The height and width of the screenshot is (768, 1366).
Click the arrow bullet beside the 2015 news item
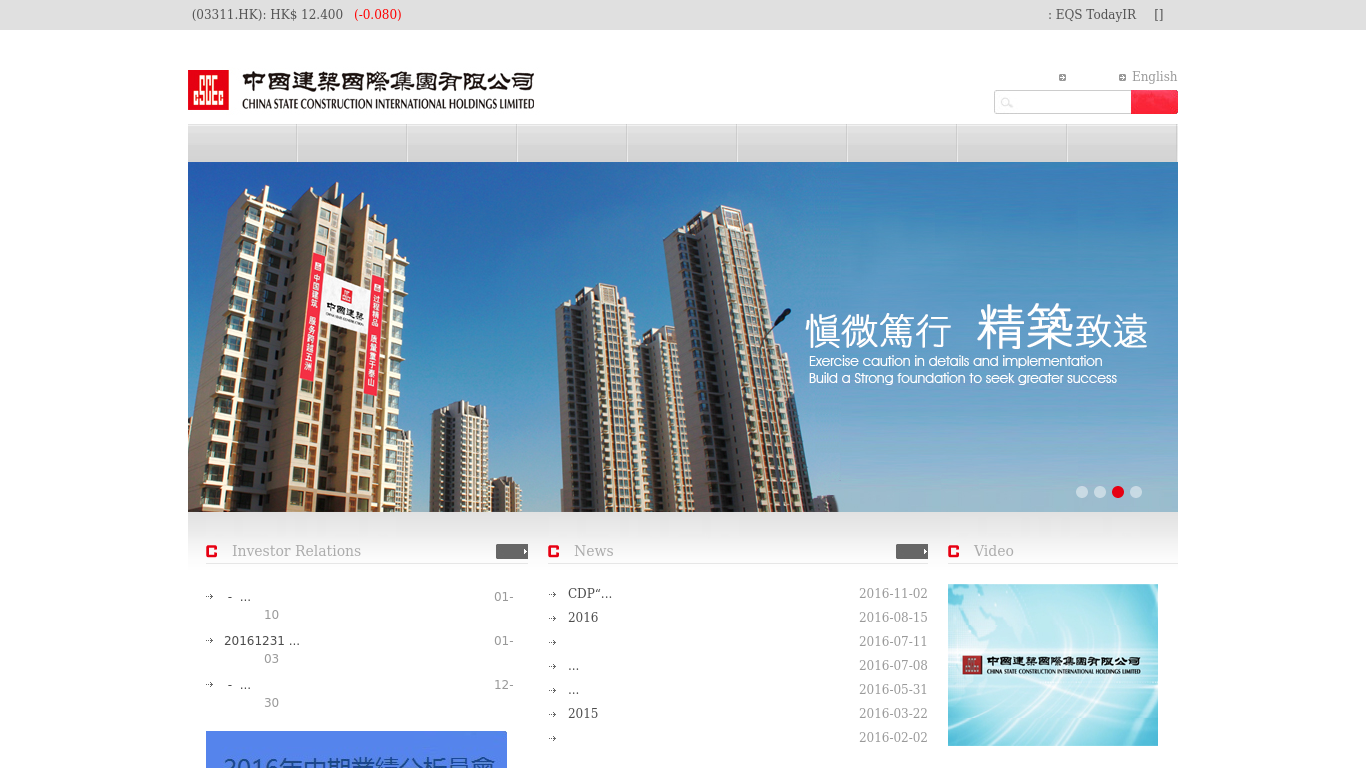[553, 713]
